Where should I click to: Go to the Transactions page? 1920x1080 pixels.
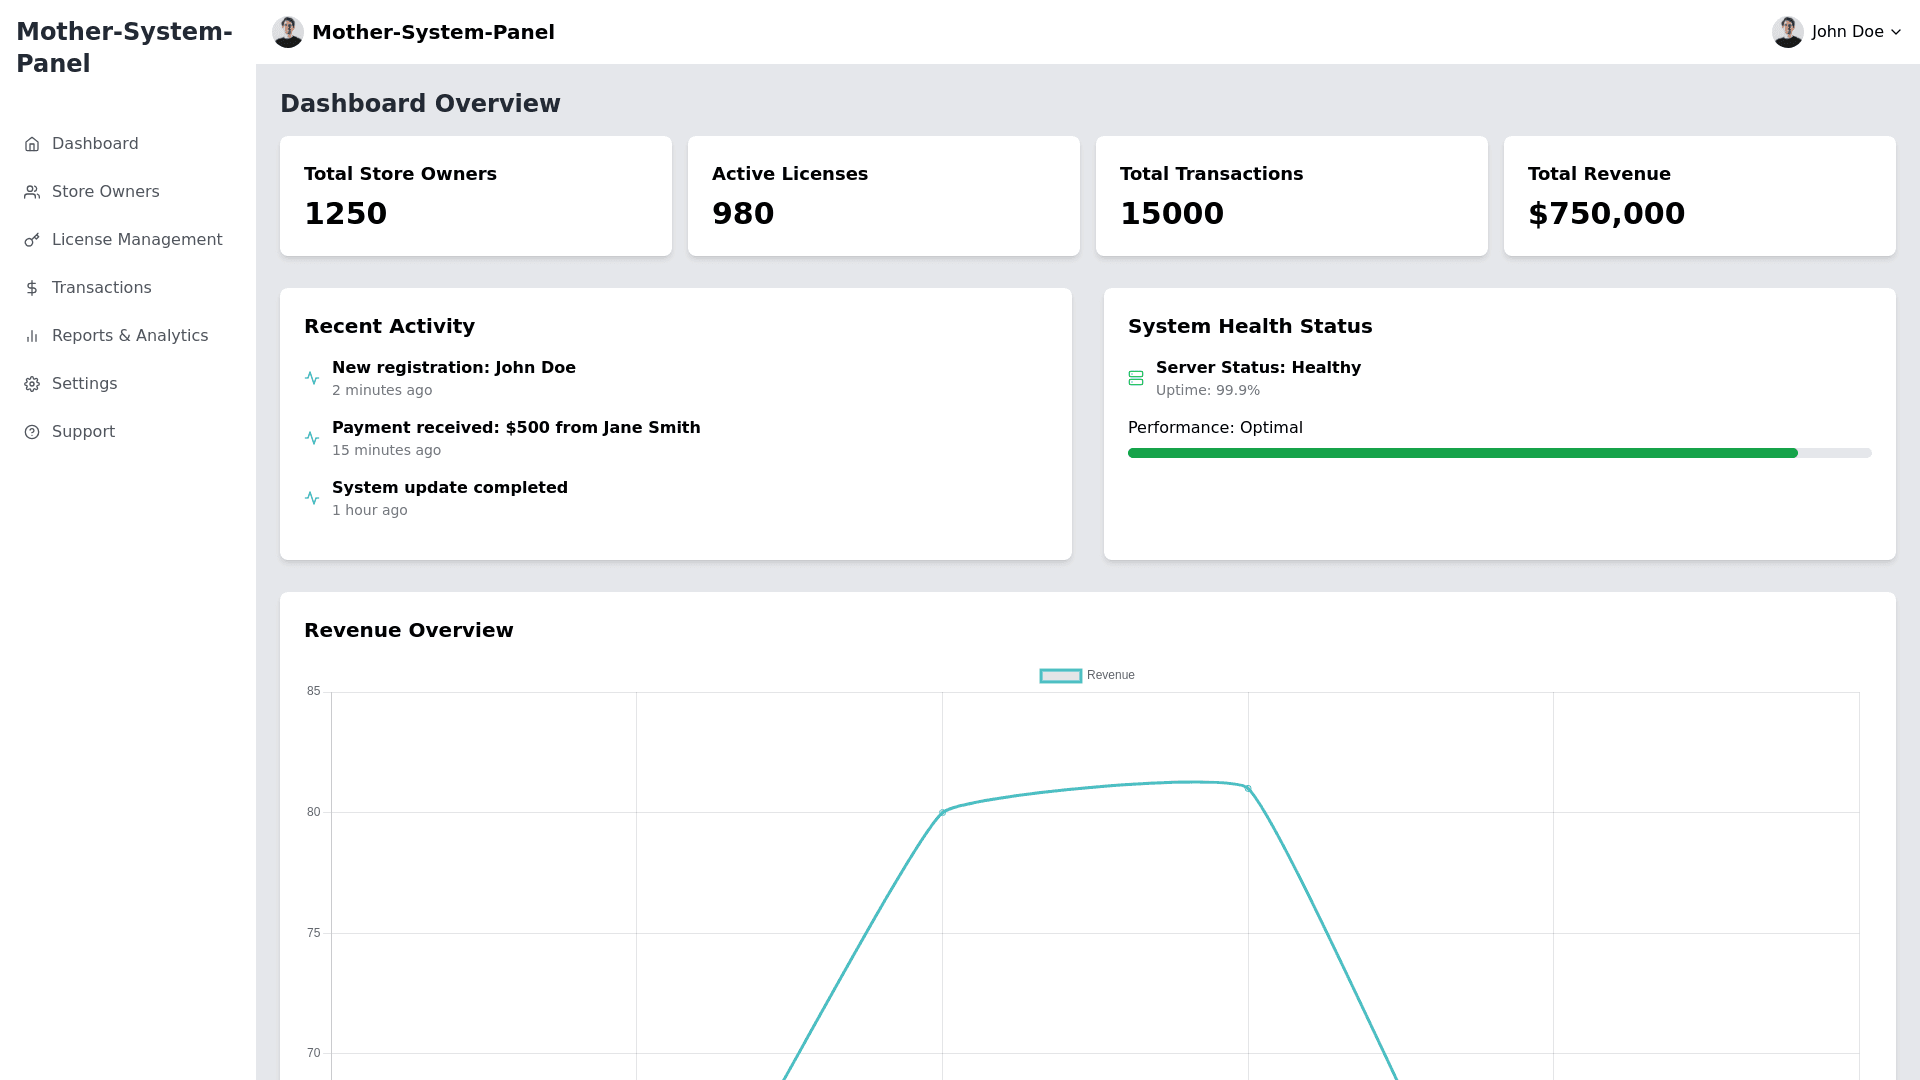click(x=101, y=288)
